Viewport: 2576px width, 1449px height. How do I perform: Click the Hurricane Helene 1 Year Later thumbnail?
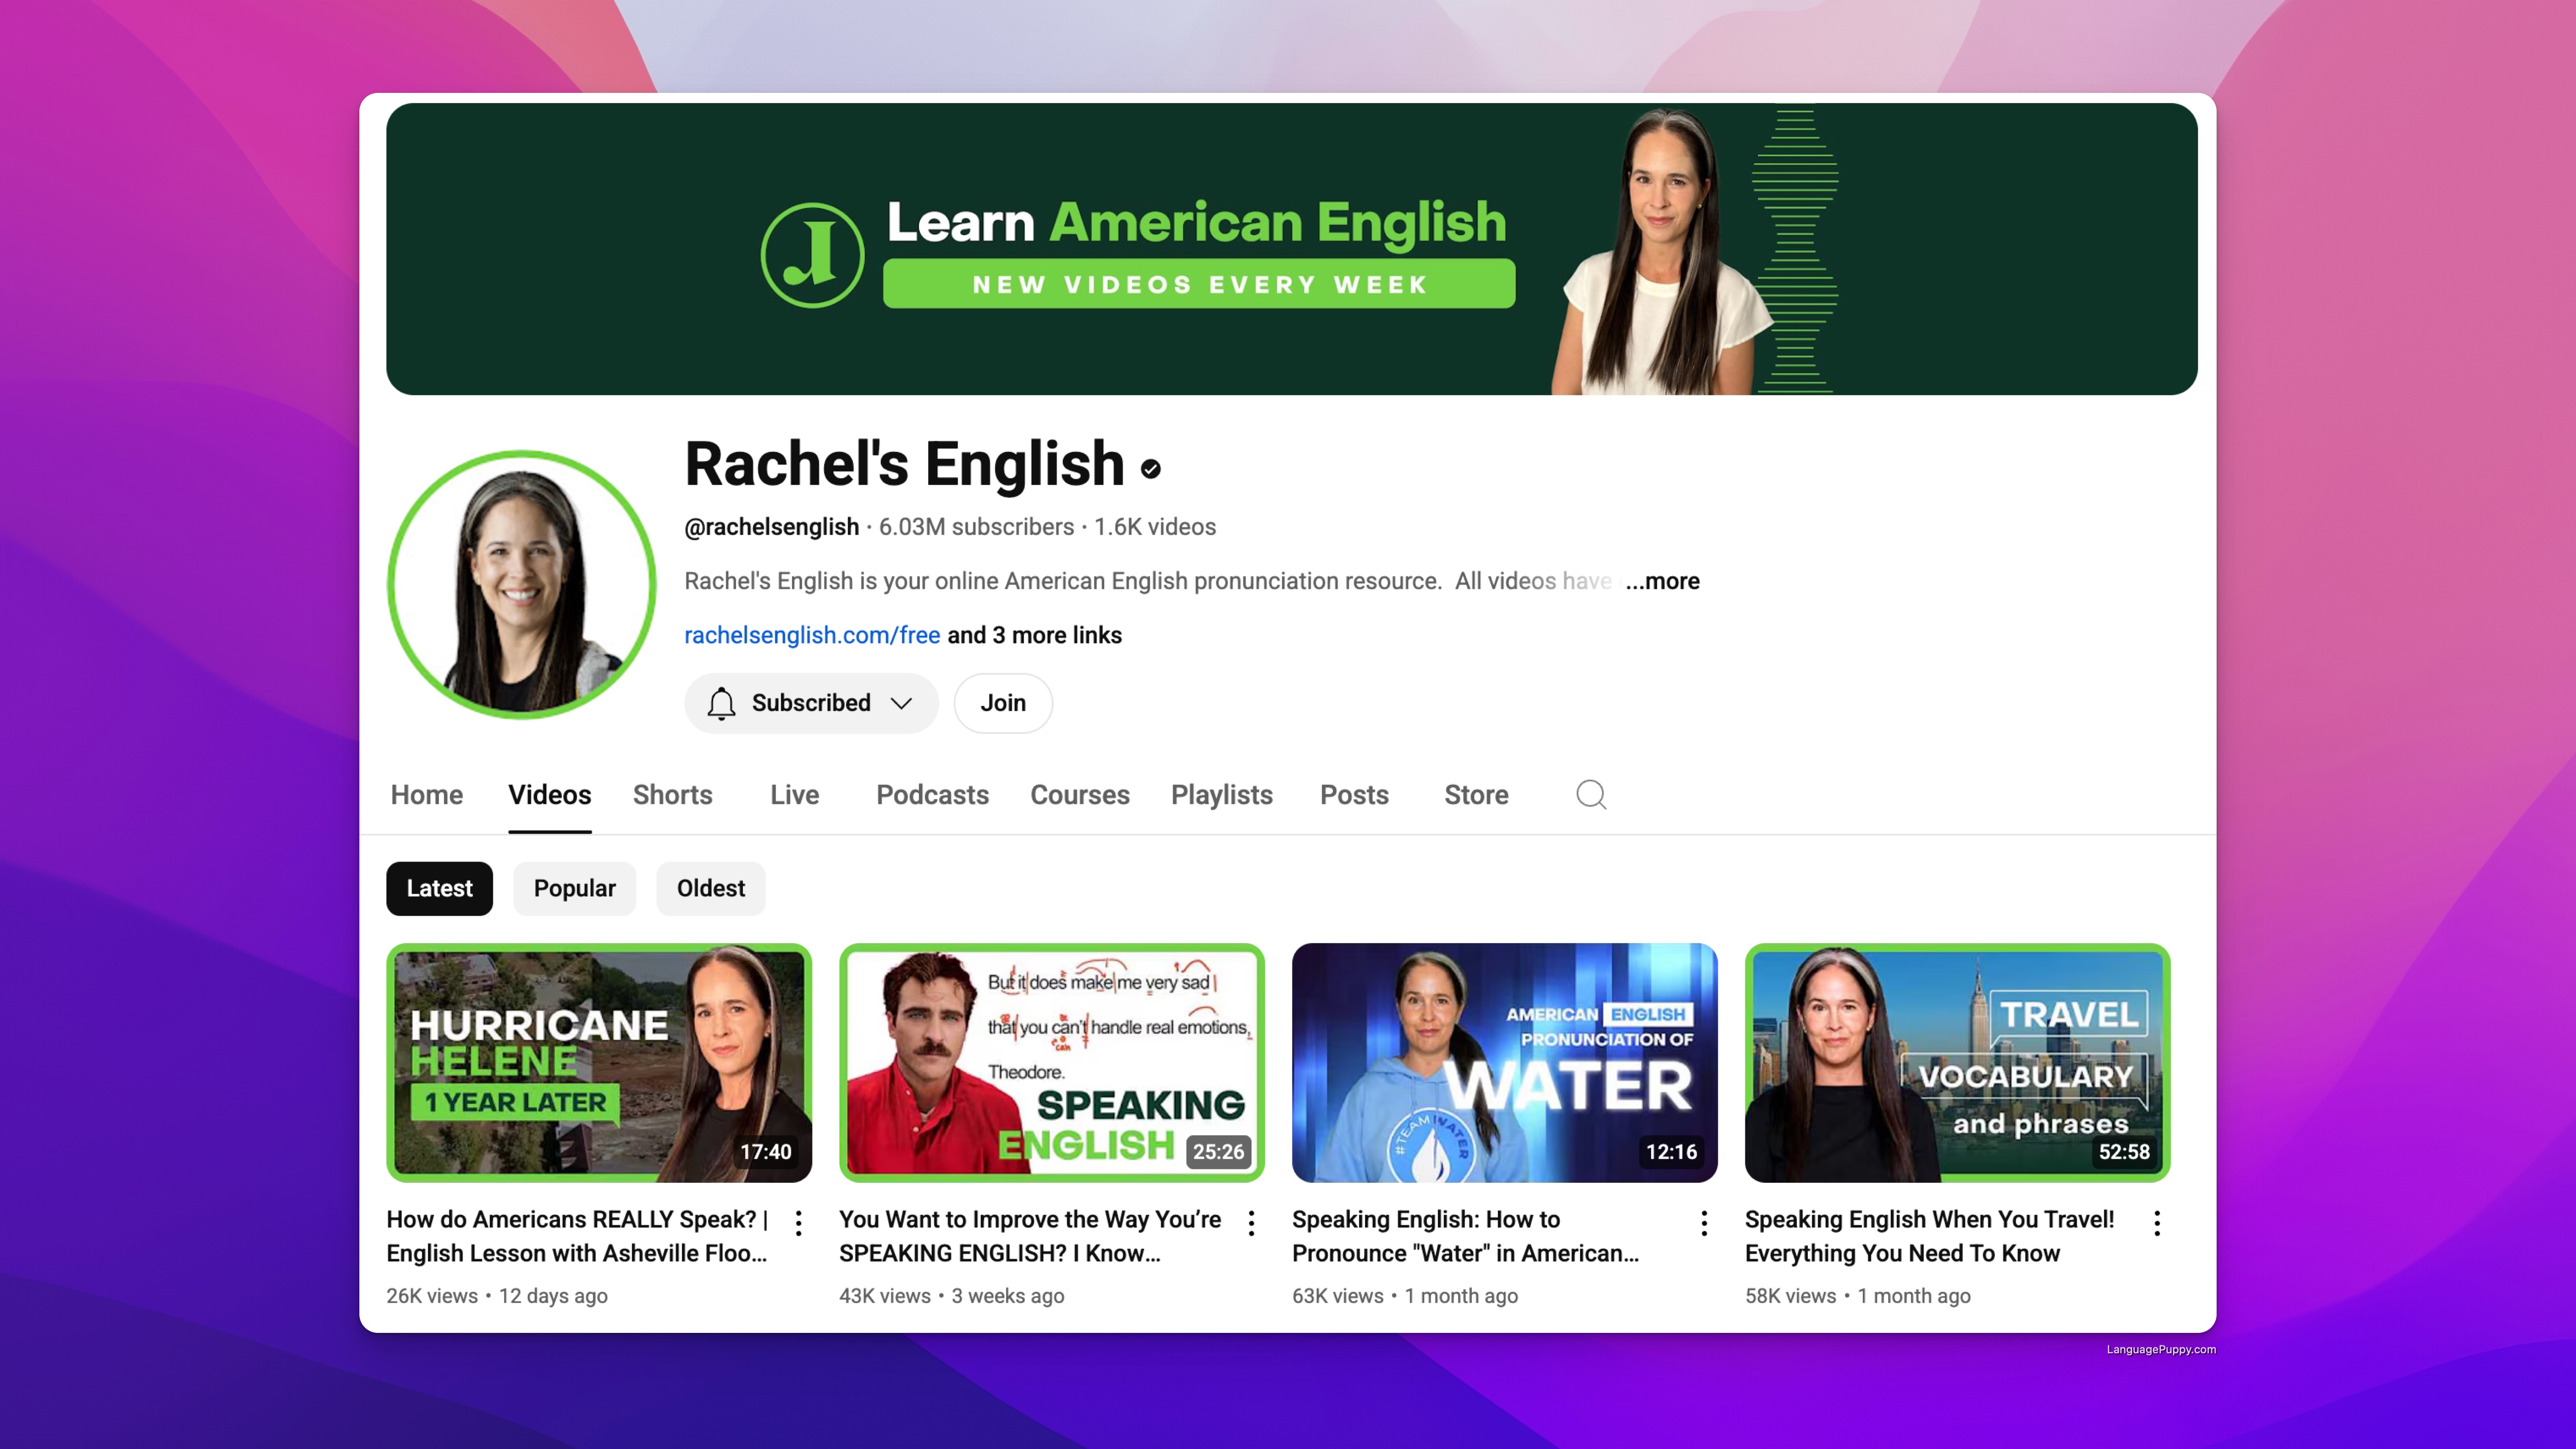[599, 1062]
